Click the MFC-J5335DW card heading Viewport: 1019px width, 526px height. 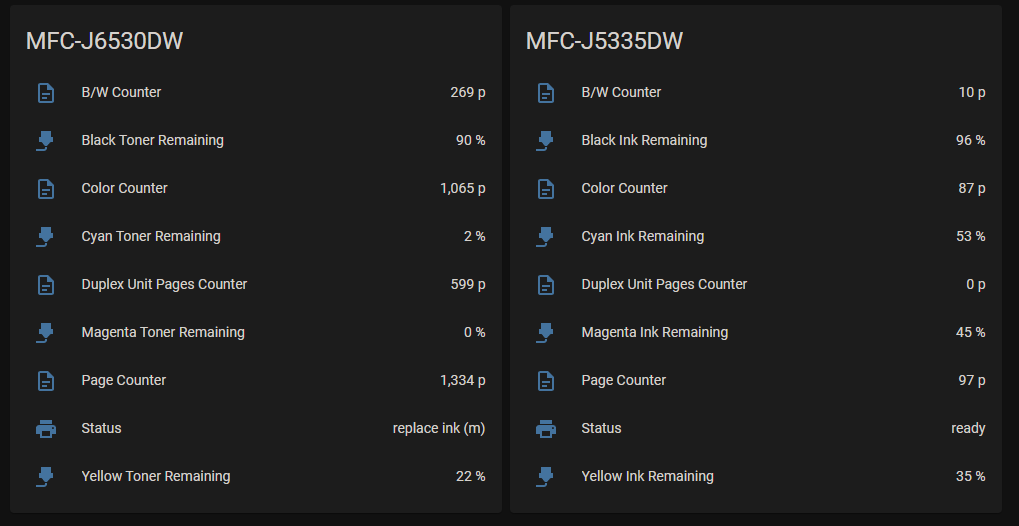tap(604, 41)
